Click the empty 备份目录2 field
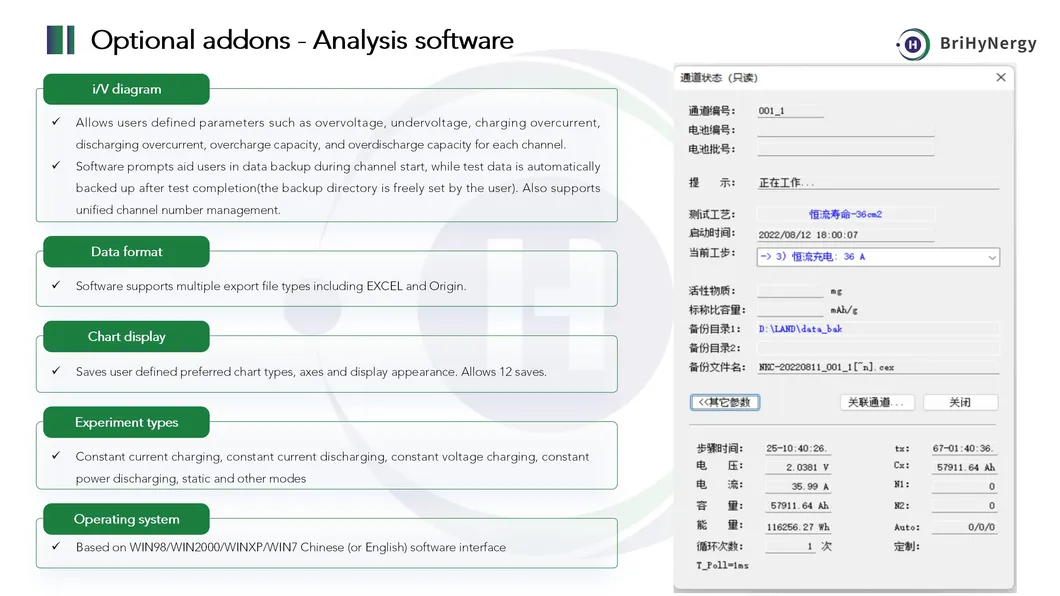Image resolution: width=1060 pixels, height=596 pixels. (876, 348)
